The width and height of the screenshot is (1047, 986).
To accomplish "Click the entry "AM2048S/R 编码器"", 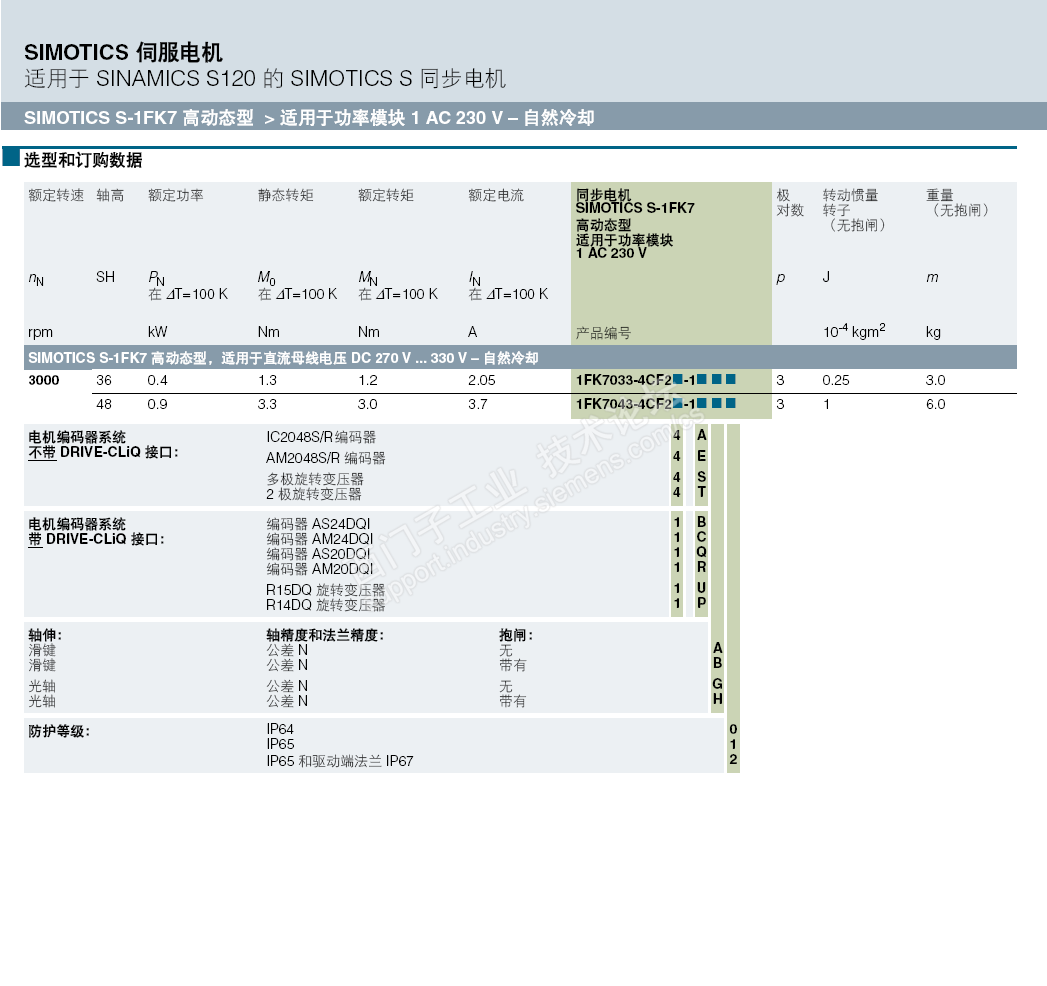I will pos(326,458).
